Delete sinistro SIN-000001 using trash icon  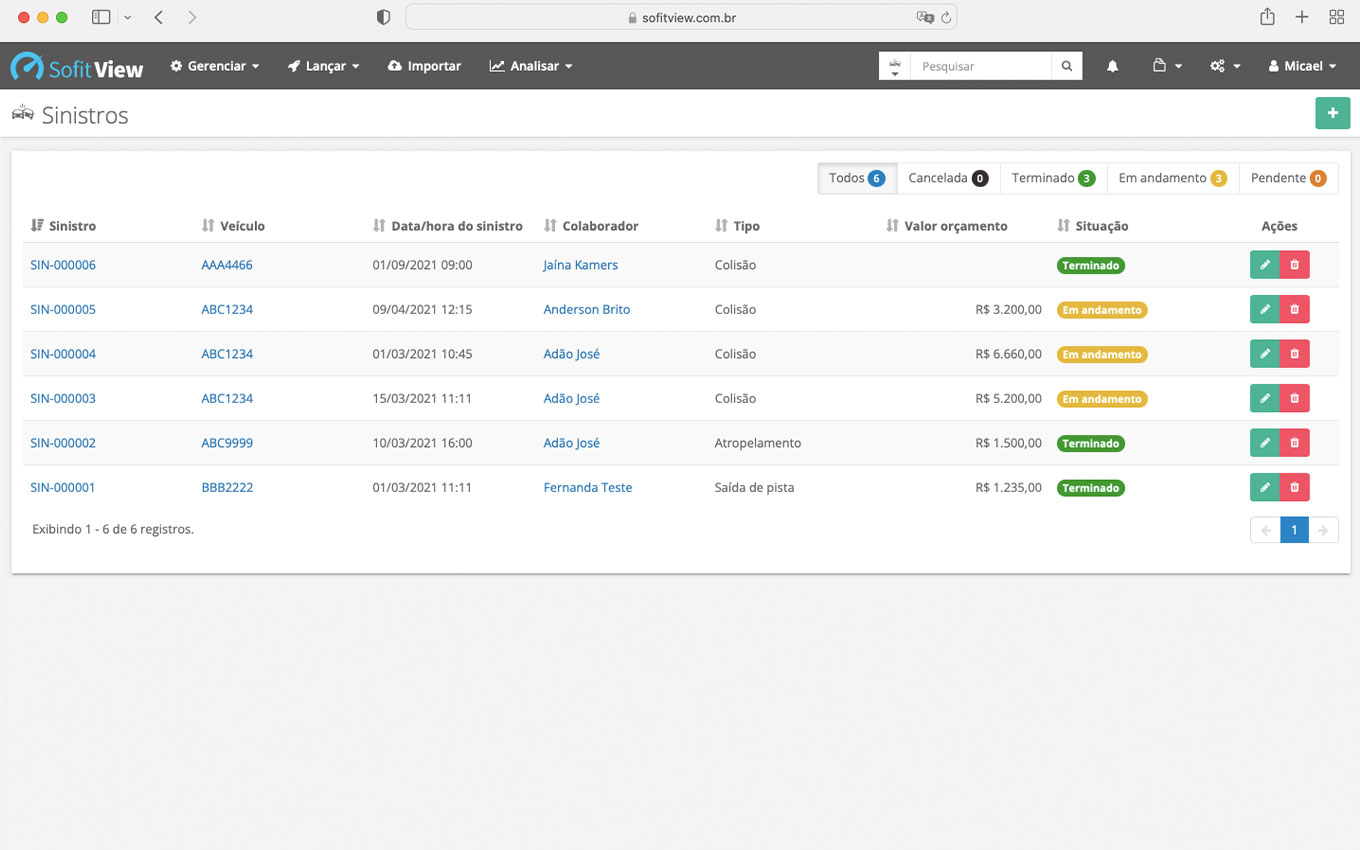(1294, 487)
